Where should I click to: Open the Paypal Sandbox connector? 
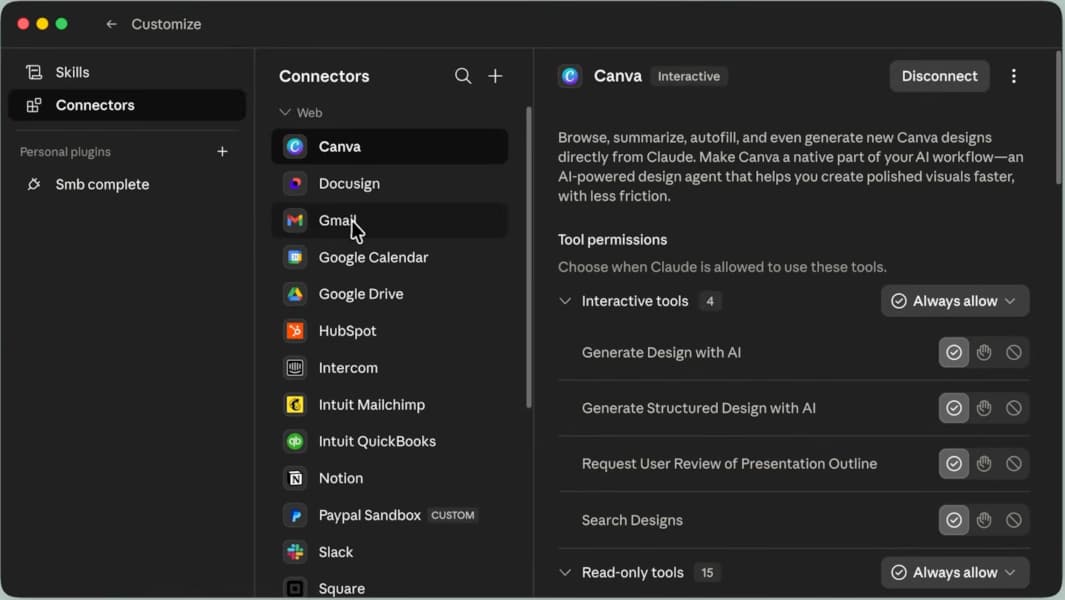tap(390, 515)
